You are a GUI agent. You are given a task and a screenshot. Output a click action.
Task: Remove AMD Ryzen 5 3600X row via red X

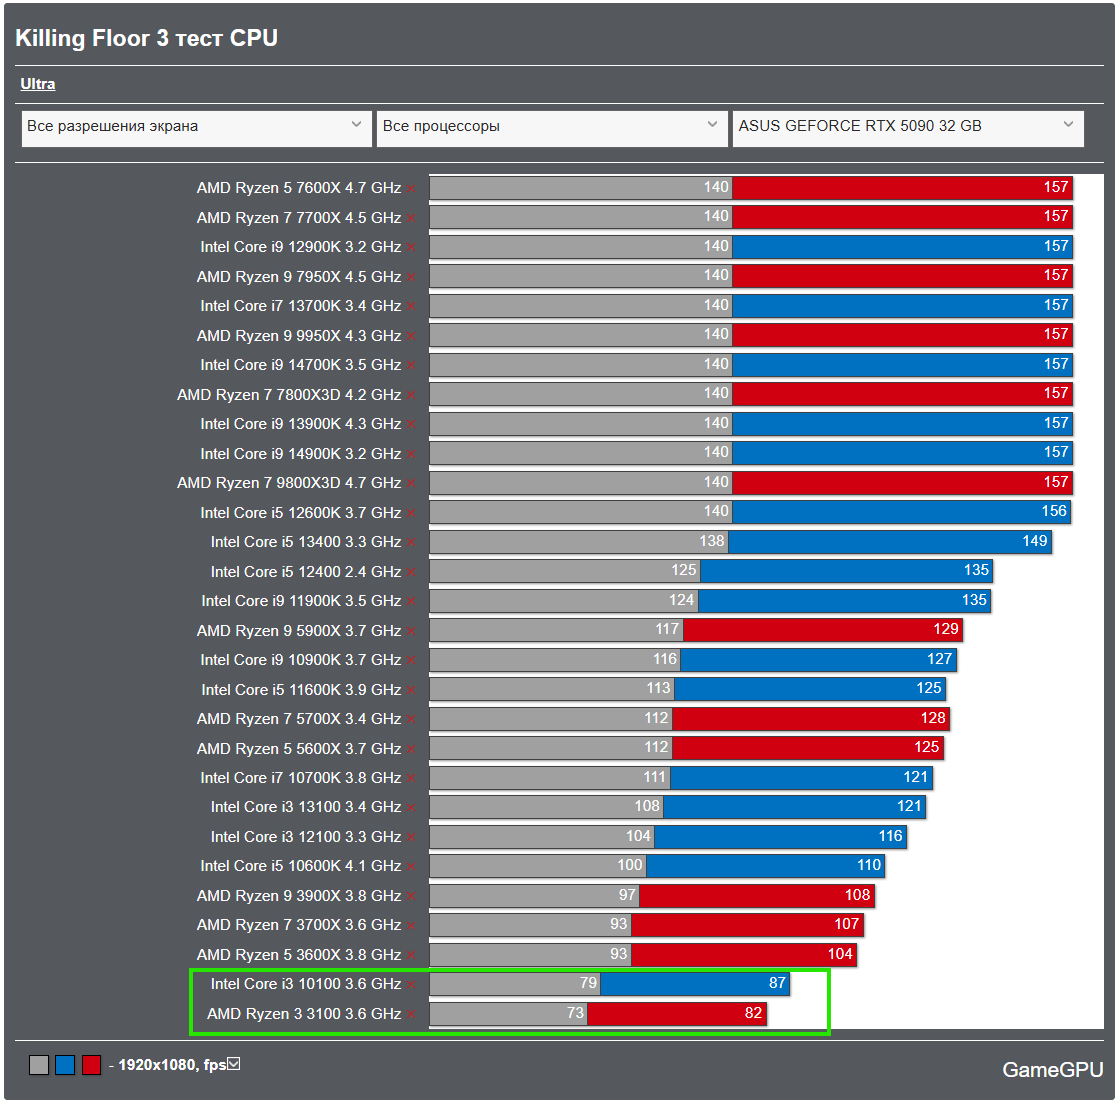pos(411,957)
